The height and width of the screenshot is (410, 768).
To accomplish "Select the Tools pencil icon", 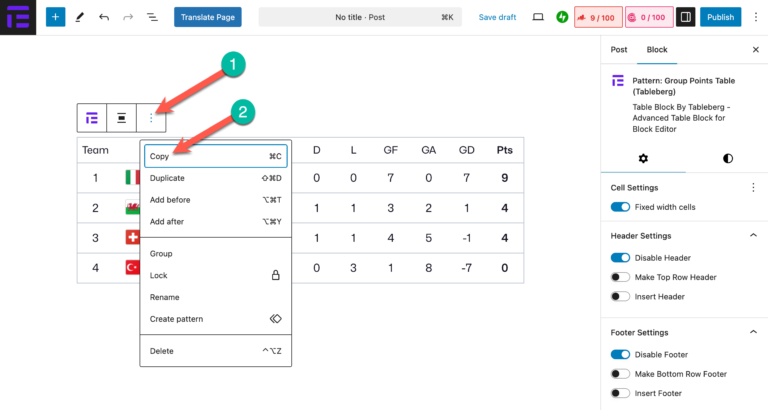I will 79,17.
